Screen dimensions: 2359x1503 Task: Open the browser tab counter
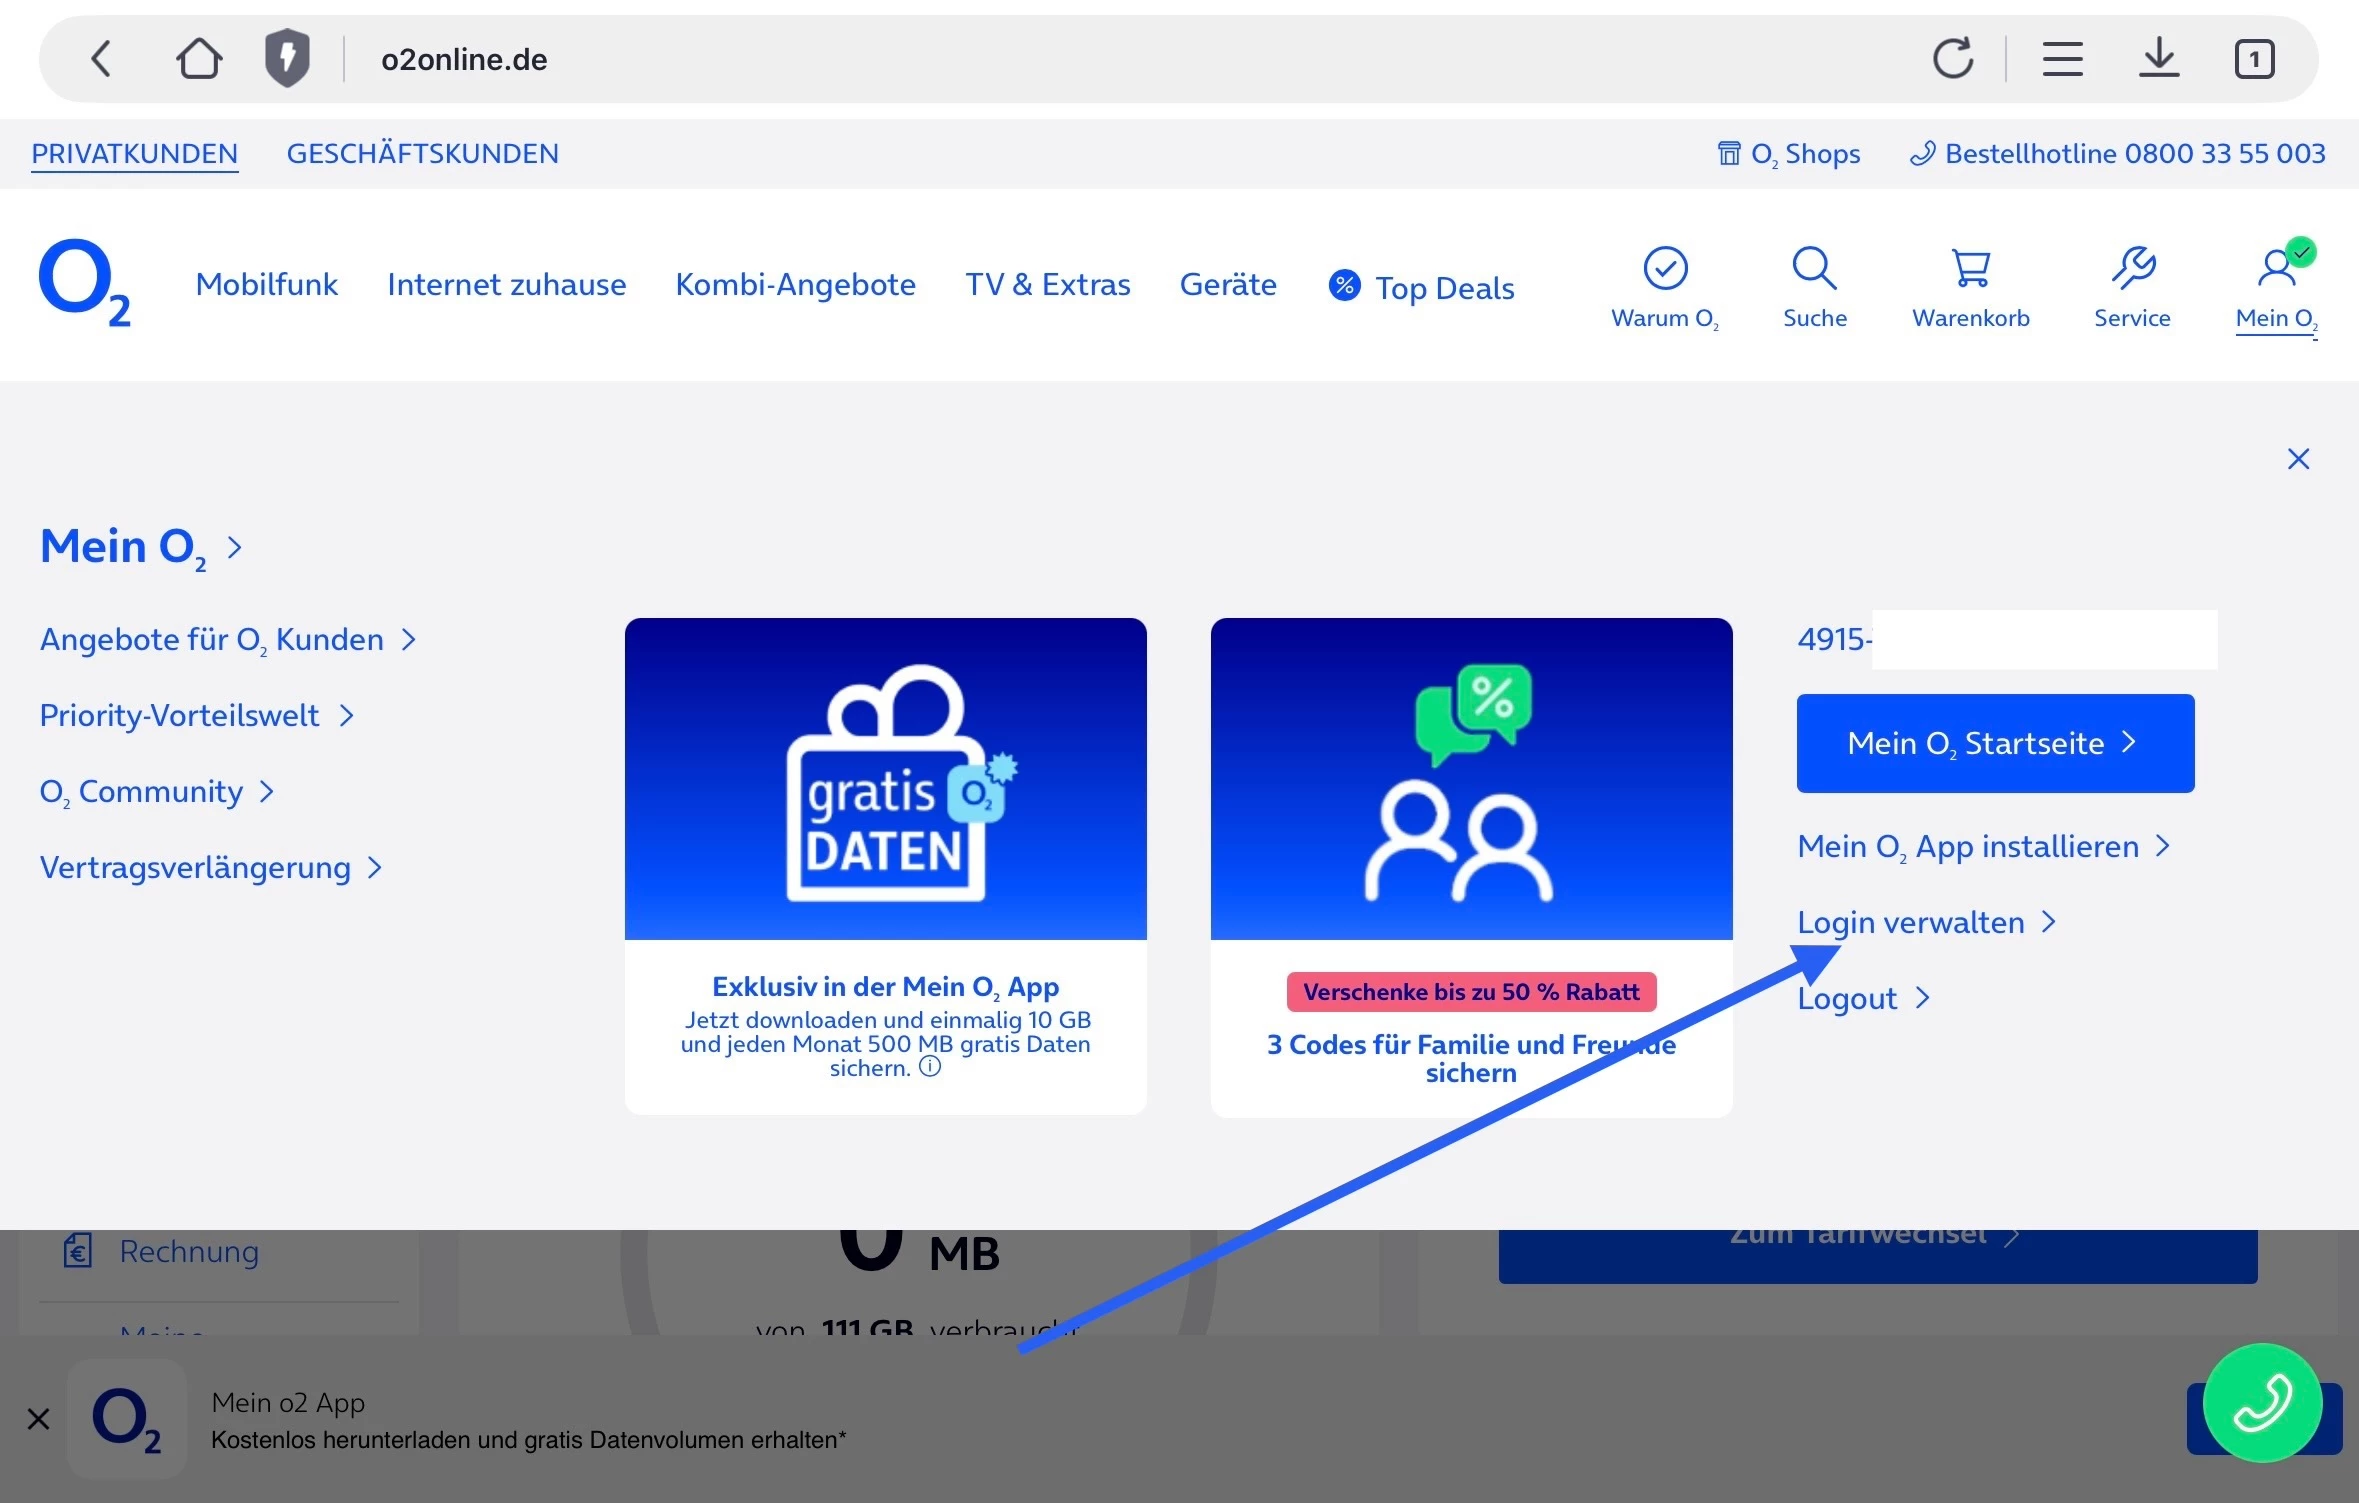[x=2254, y=59]
